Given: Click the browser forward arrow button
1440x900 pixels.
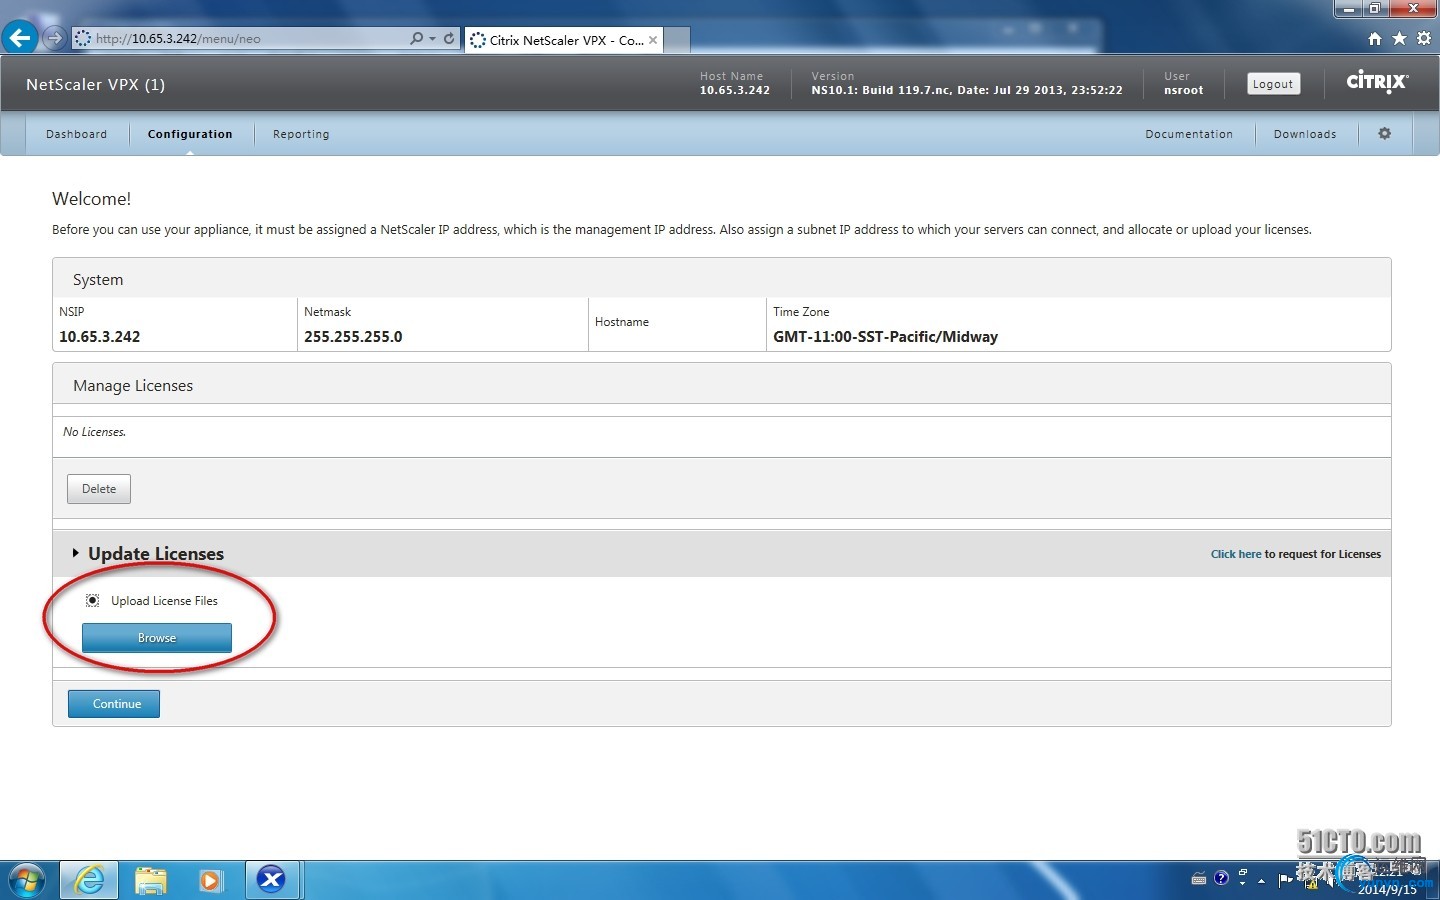Looking at the screenshot, I should 54,38.
